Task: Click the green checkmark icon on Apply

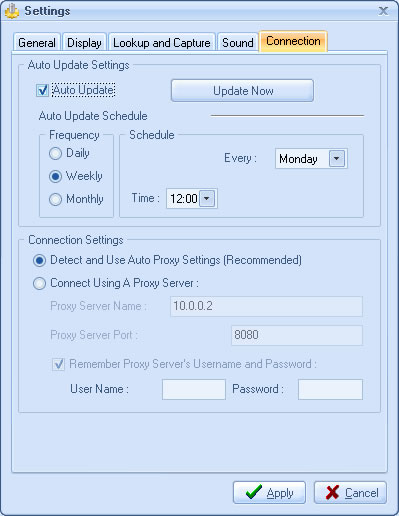Action: pos(253,492)
